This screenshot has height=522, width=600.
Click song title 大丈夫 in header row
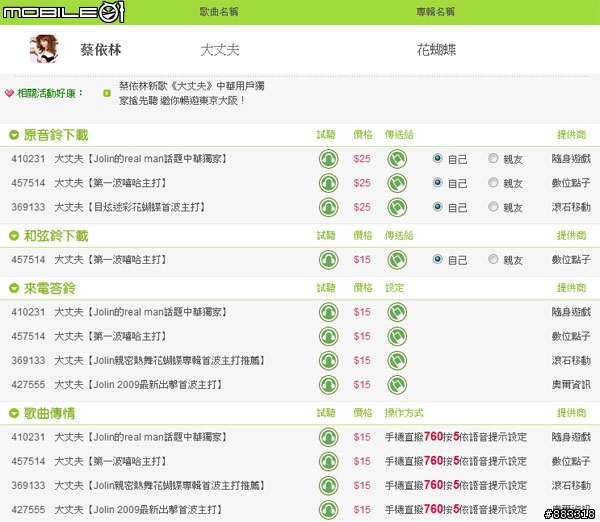click(x=220, y=50)
